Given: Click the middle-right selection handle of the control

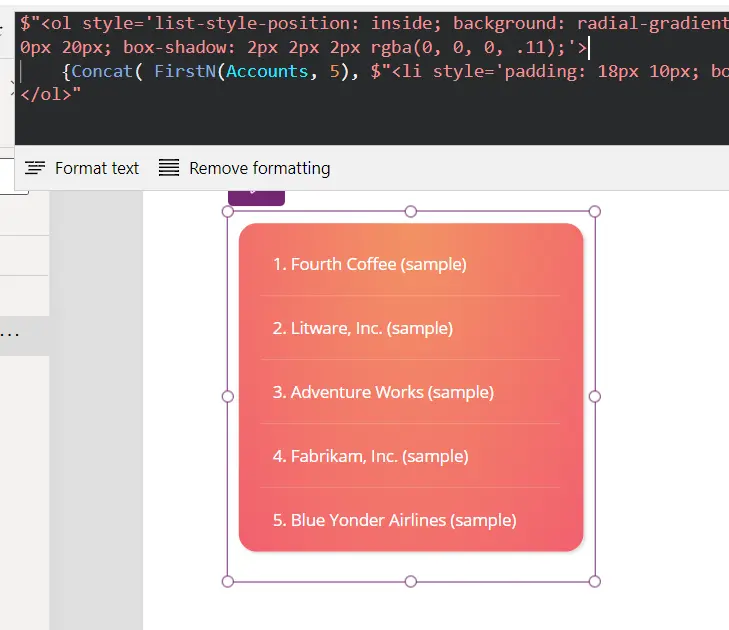Looking at the screenshot, I should click(x=595, y=397).
